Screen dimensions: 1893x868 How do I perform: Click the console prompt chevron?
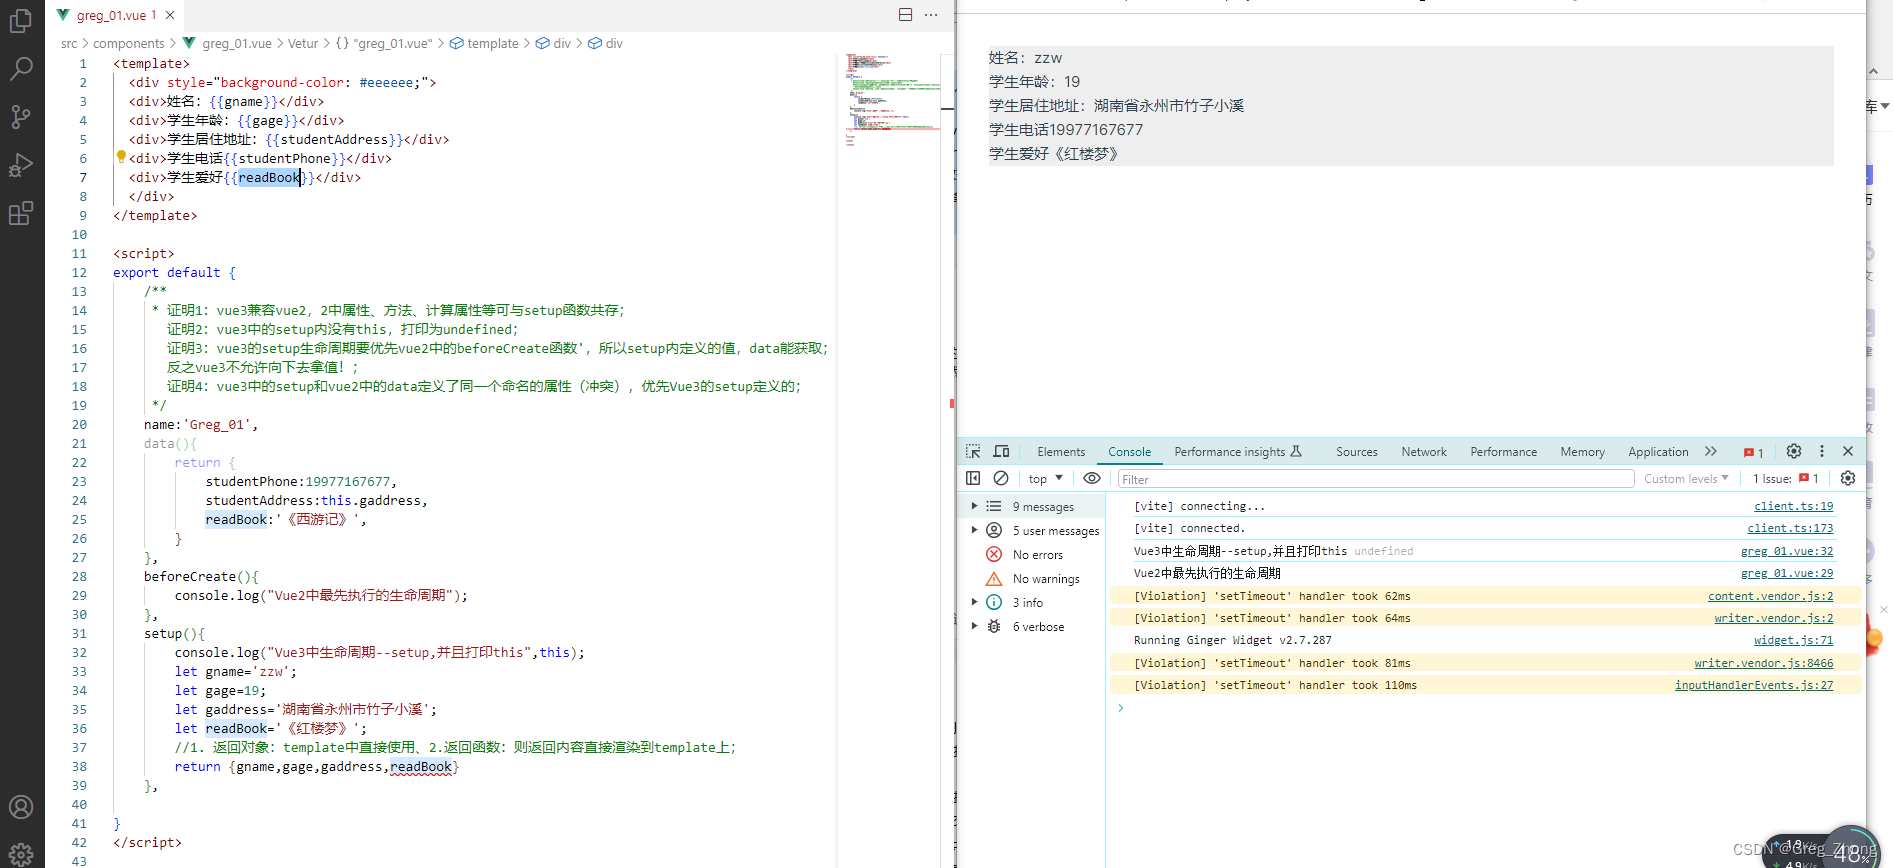pyautogui.click(x=1121, y=708)
